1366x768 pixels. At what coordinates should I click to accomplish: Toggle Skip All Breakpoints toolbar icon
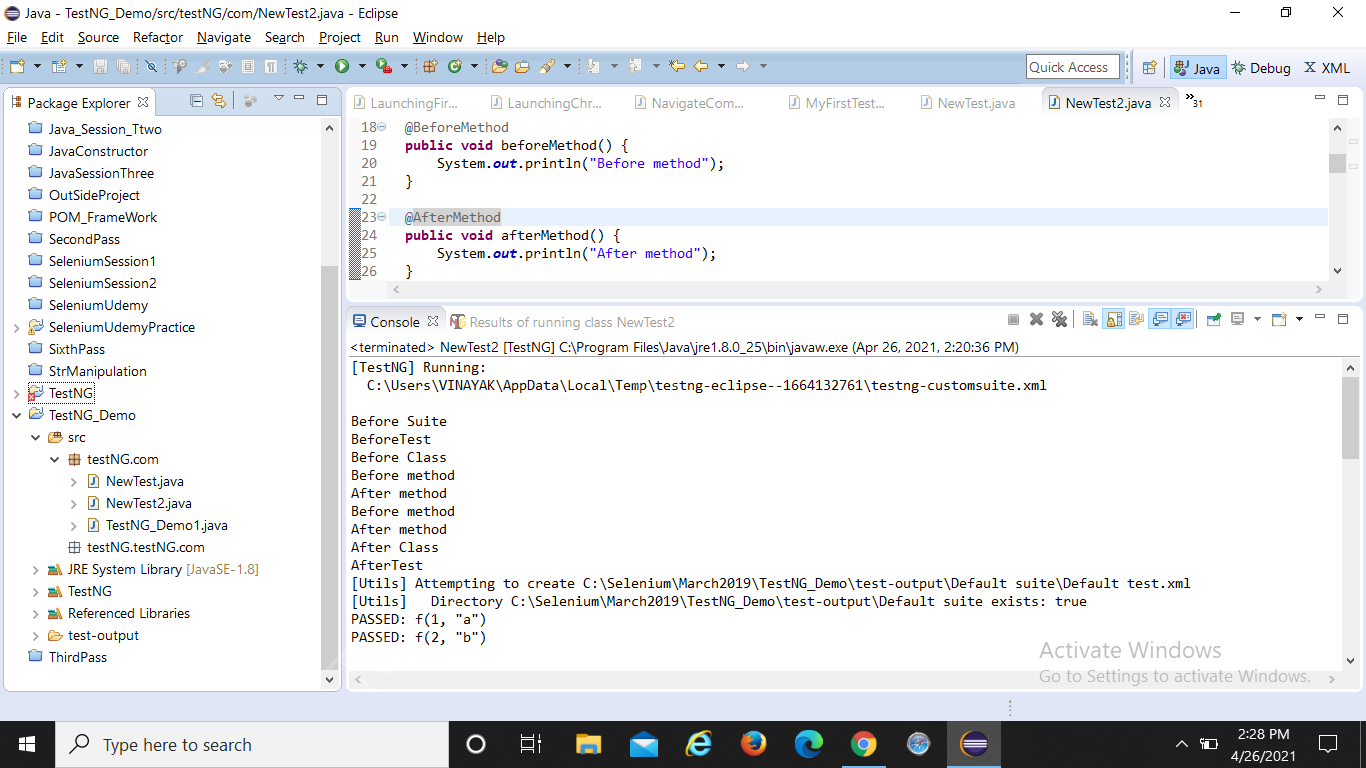(151, 66)
